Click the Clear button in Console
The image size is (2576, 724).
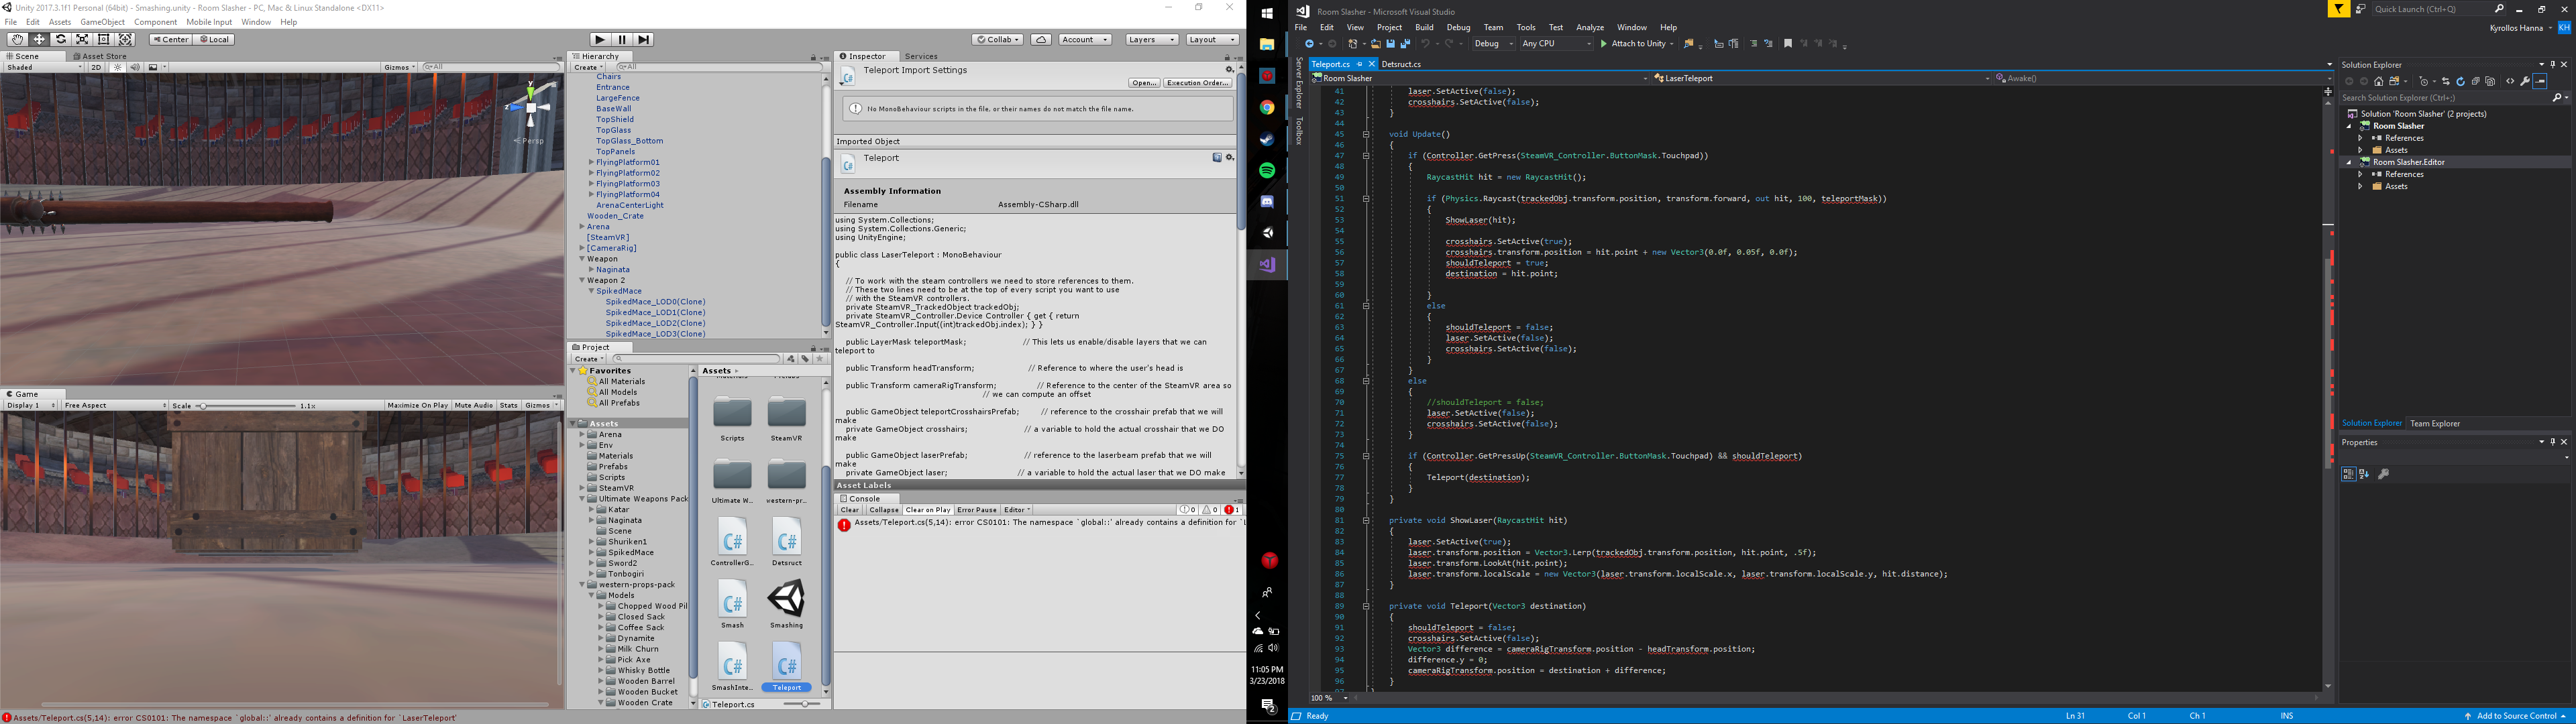[x=850, y=510]
